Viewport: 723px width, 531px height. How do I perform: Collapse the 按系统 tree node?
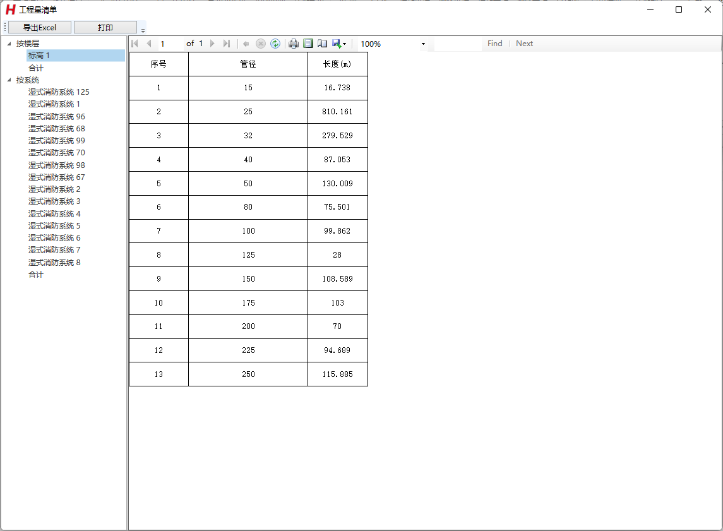9,80
